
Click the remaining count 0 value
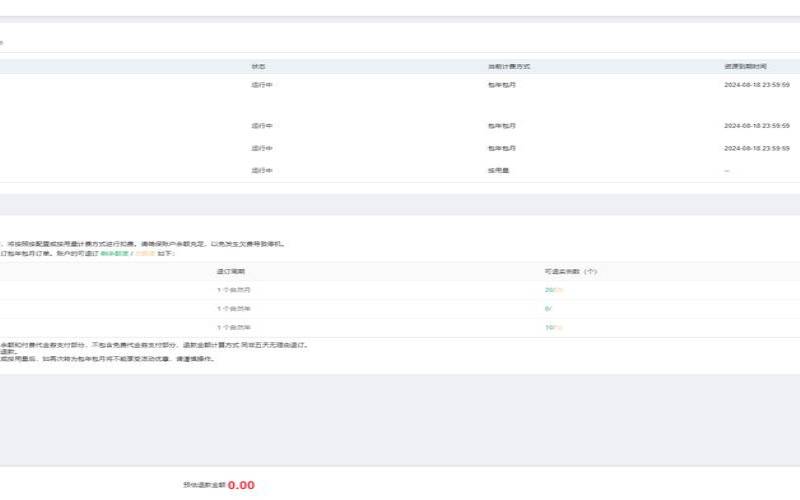pyautogui.click(x=546, y=309)
